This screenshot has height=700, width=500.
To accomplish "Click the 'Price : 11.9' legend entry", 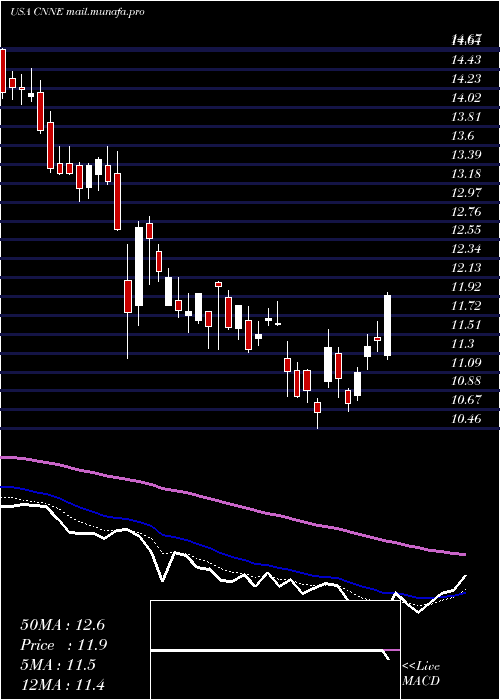I will (x=64, y=645).
